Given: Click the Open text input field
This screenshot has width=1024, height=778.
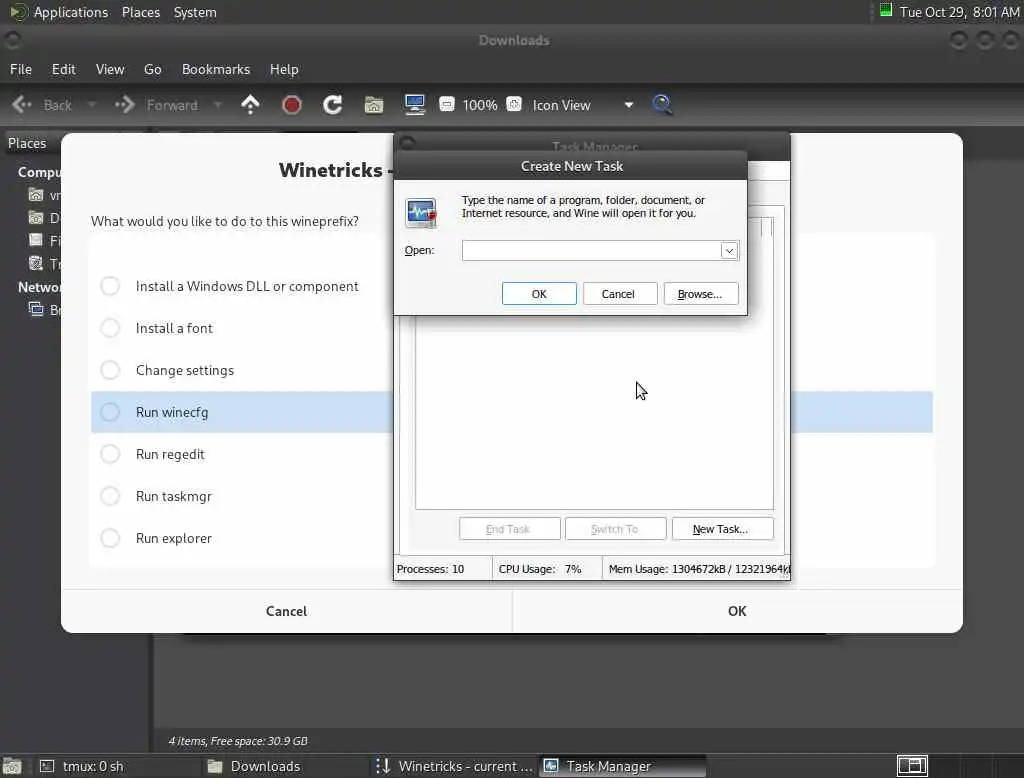Looking at the screenshot, I should 591,250.
